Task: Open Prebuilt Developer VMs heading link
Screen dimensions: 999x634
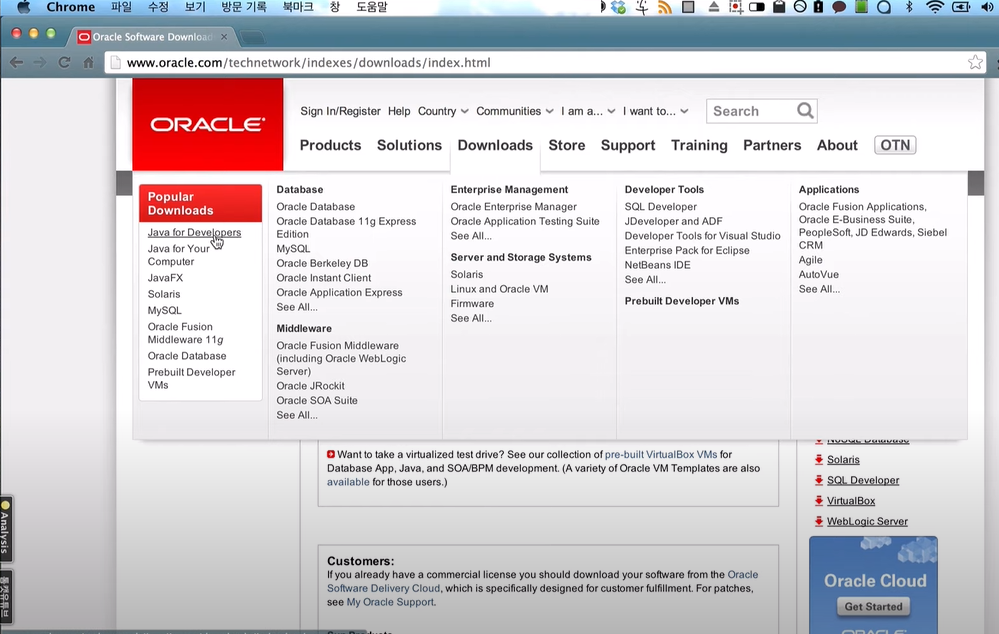Action: pyautogui.click(x=682, y=301)
